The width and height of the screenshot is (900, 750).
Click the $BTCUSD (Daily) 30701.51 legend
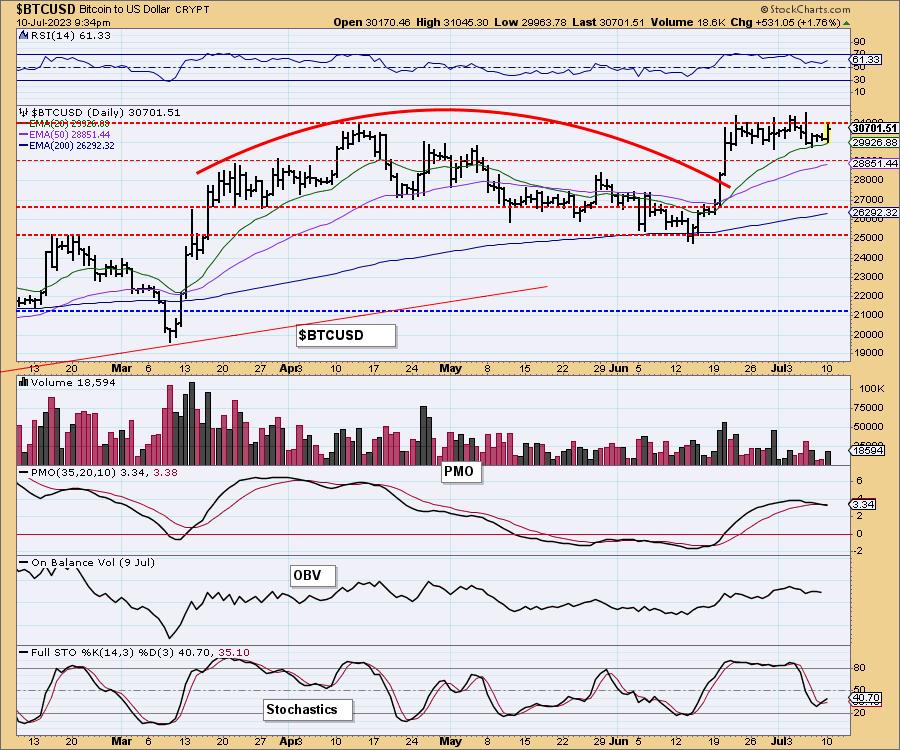[x=106, y=112]
